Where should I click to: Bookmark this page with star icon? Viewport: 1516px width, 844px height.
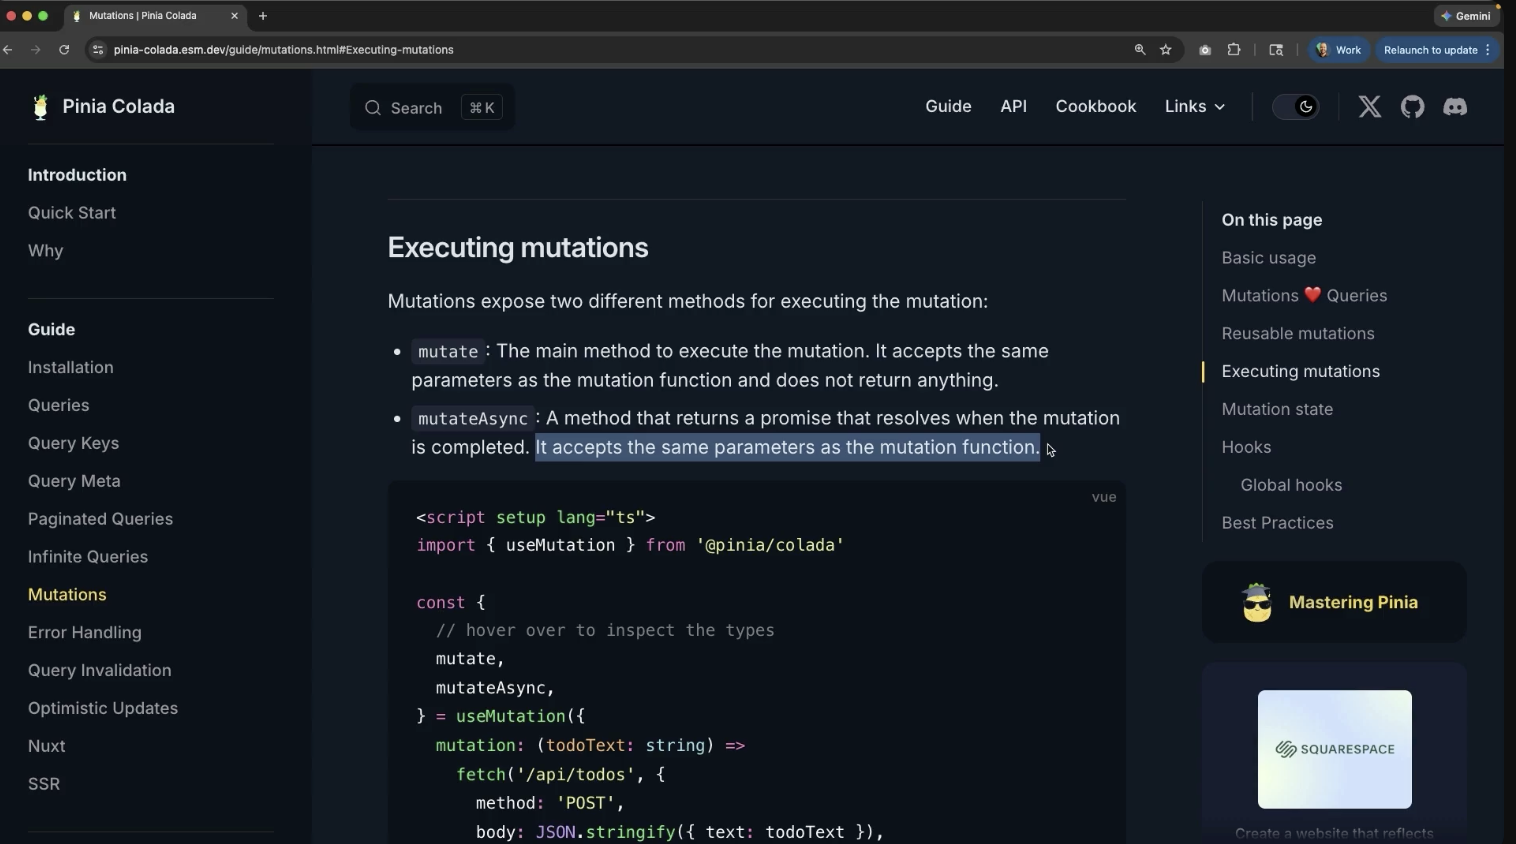click(x=1166, y=50)
